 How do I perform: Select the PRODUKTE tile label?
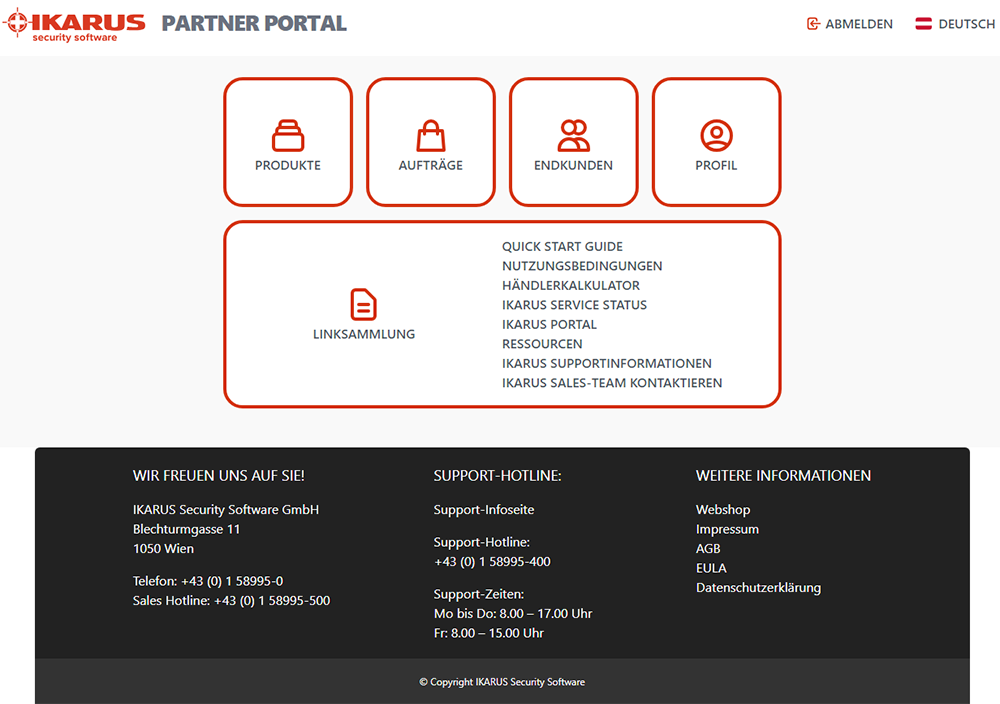coord(288,165)
